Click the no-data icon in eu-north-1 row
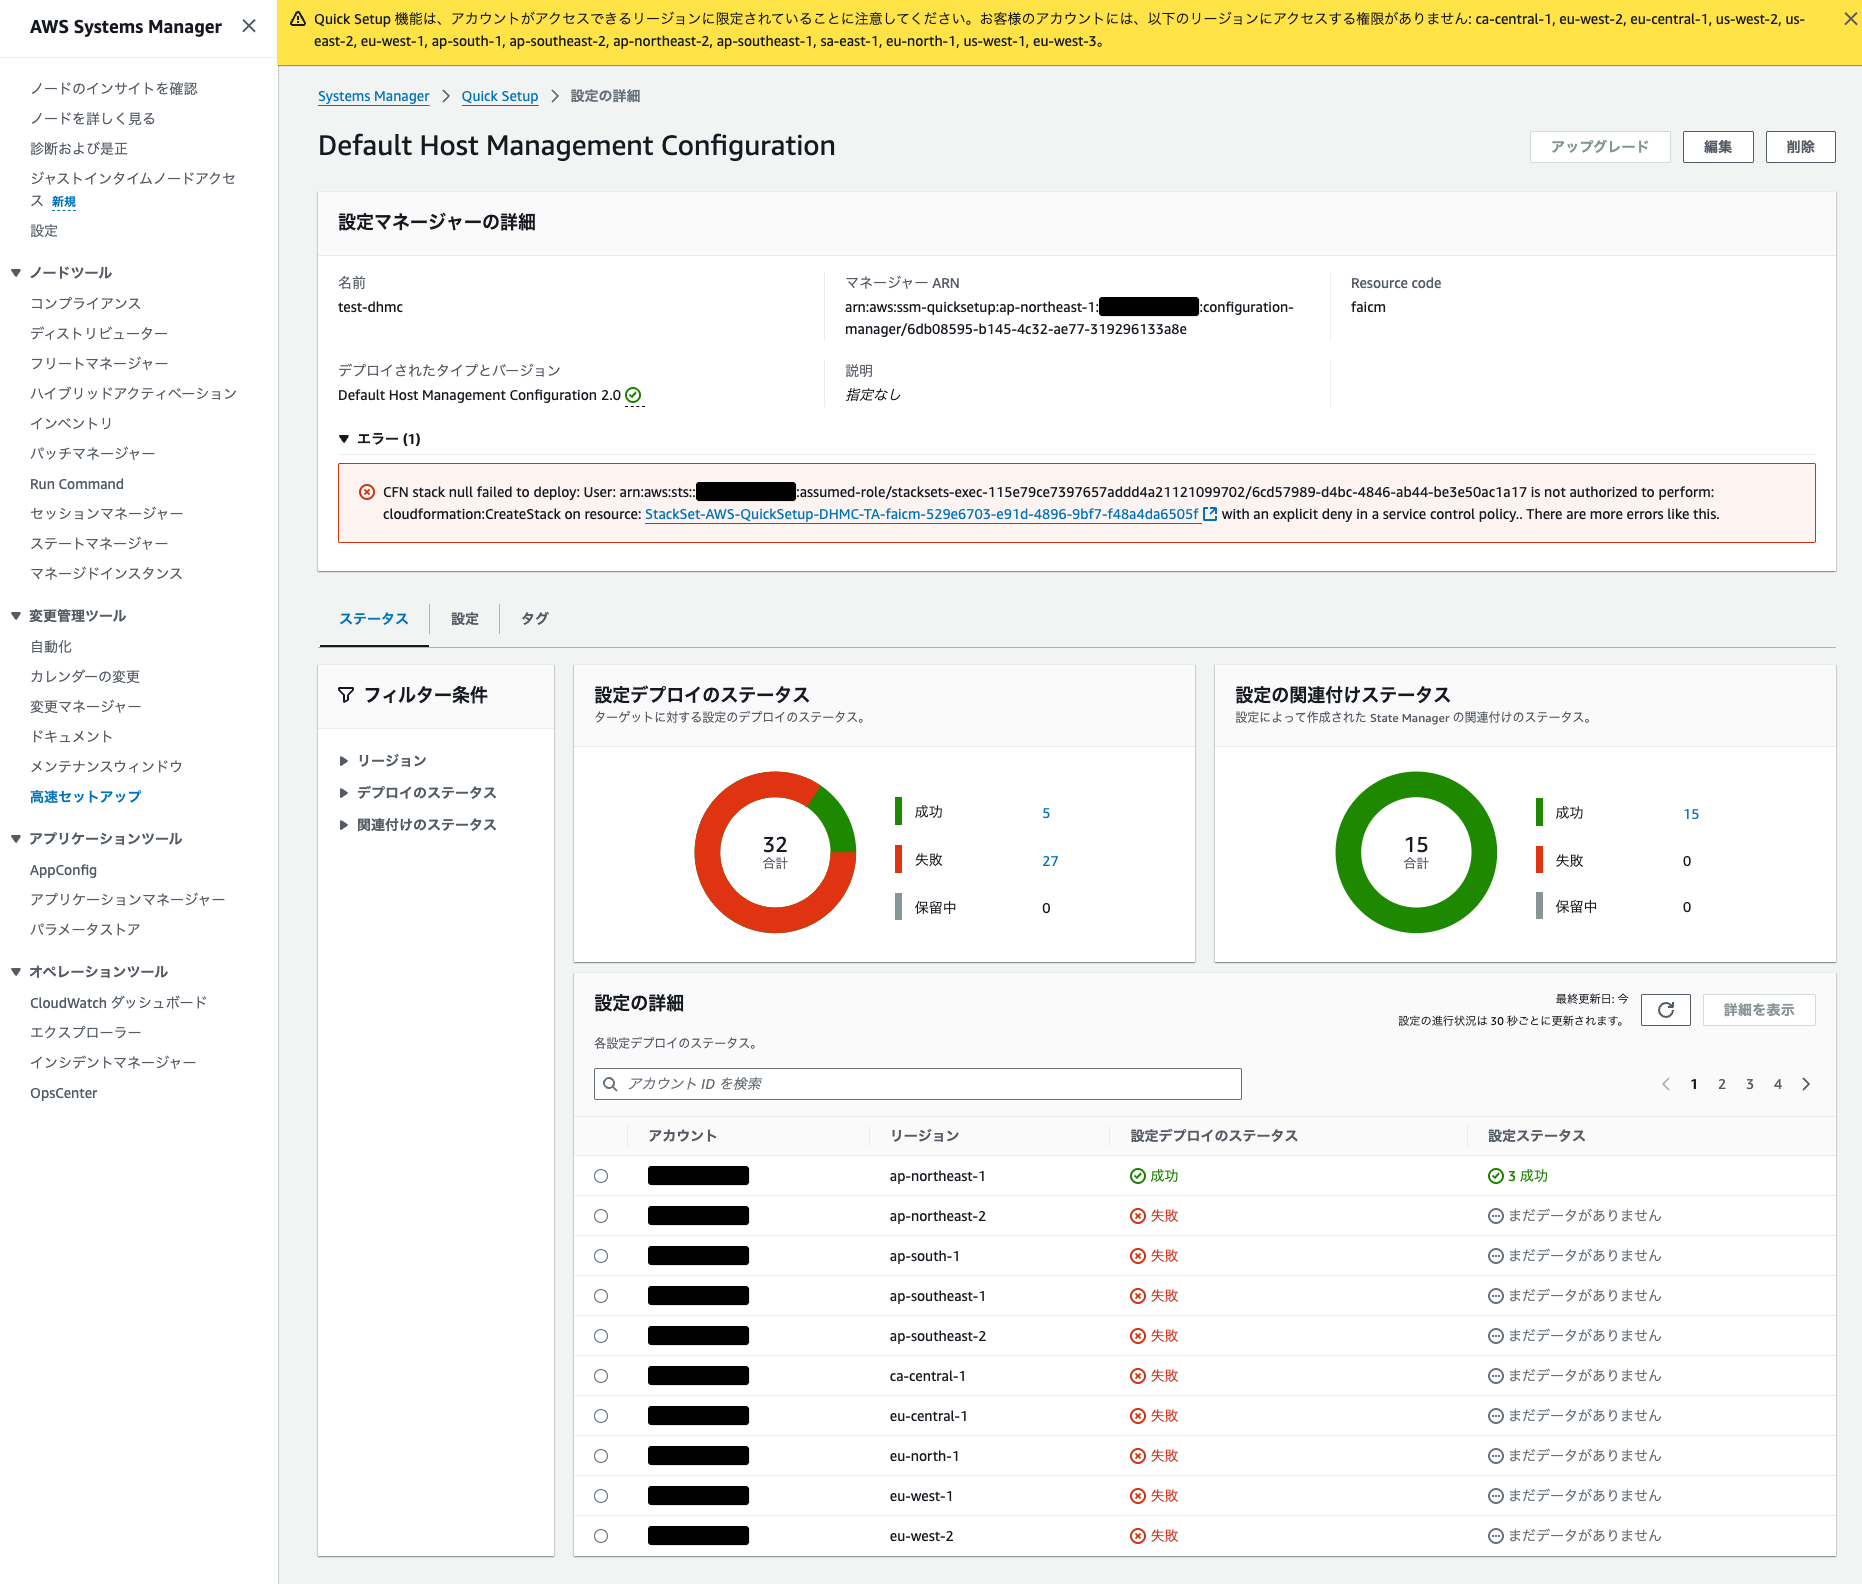Screen dimensions: 1862x1584 pyautogui.click(x=1496, y=1456)
